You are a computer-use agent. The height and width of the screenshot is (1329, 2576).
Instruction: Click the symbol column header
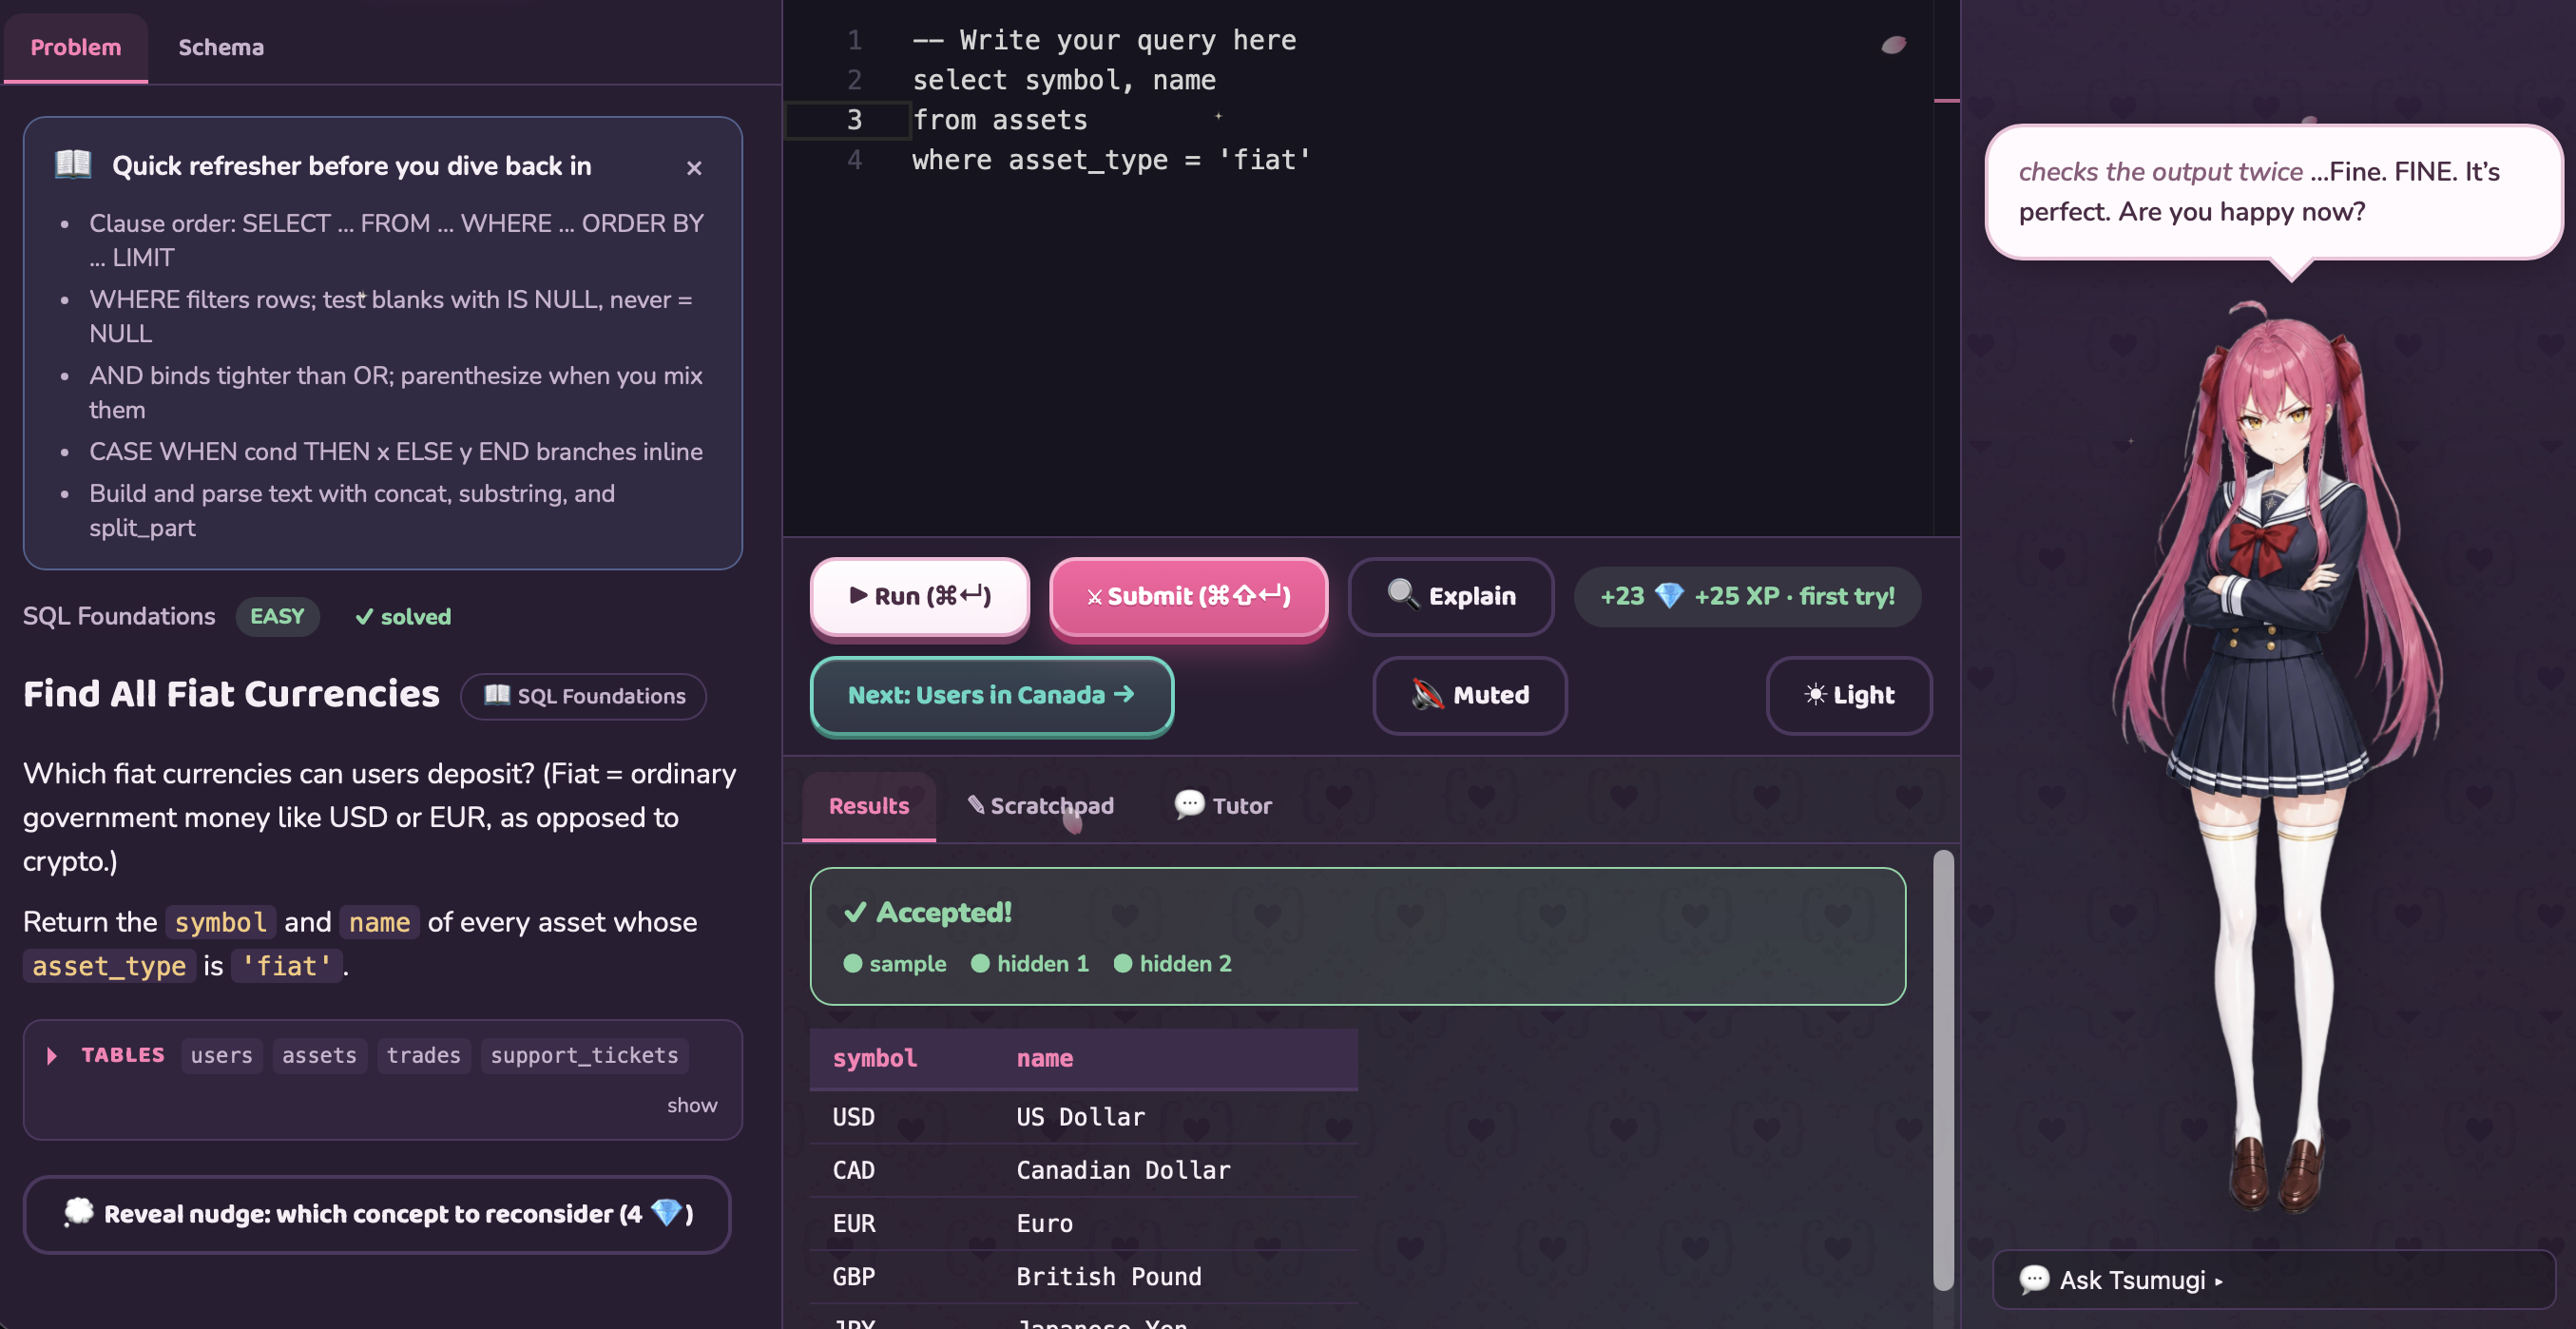[875, 1058]
